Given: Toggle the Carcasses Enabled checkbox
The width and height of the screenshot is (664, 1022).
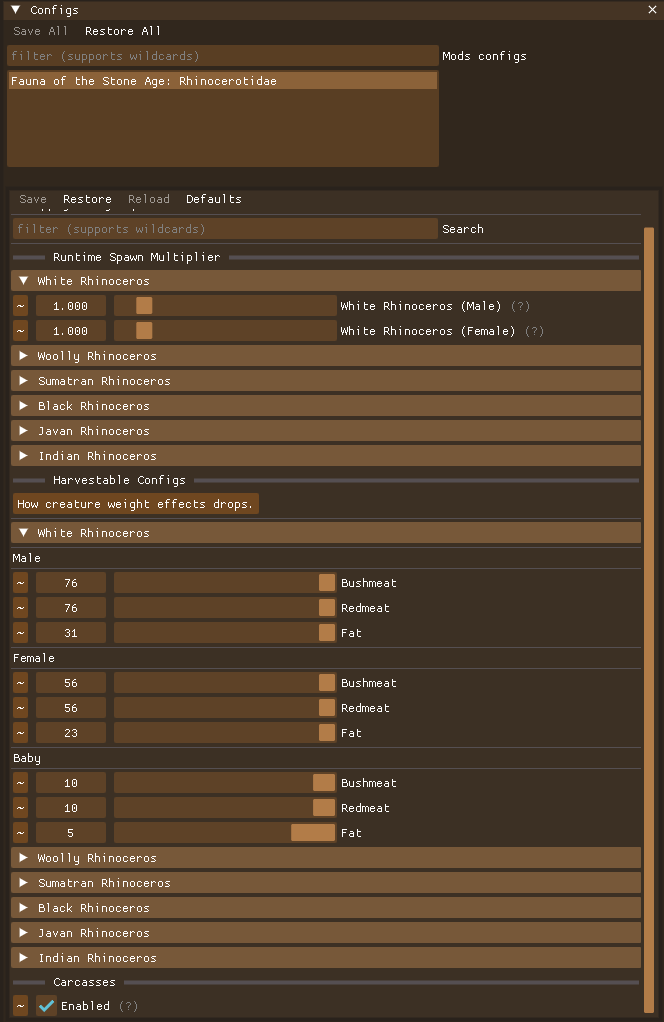Looking at the screenshot, I should (46, 1006).
